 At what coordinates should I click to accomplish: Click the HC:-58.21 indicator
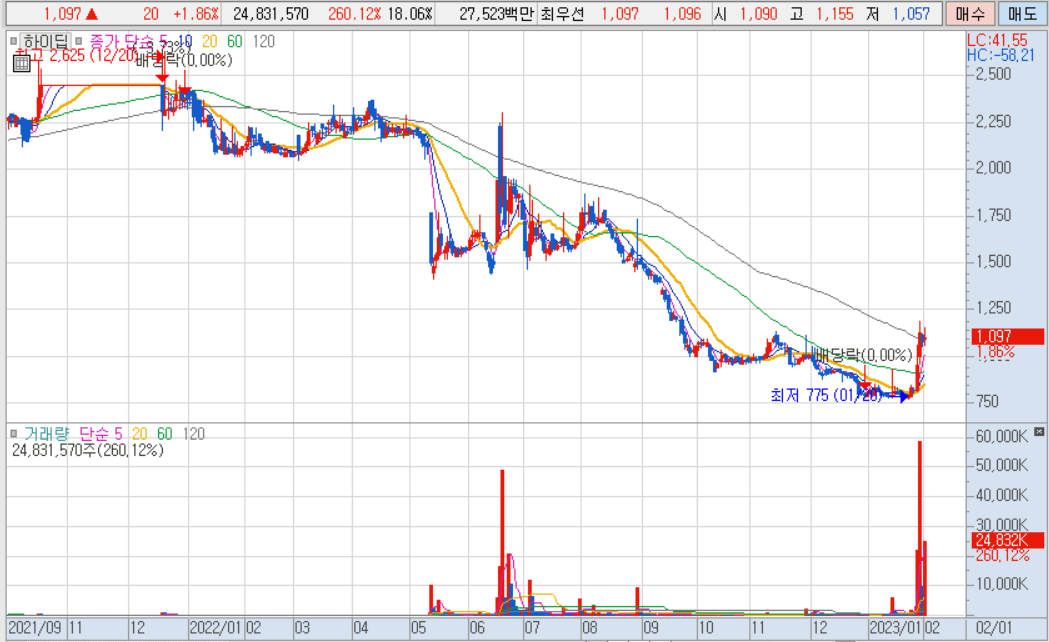[1001, 56]
